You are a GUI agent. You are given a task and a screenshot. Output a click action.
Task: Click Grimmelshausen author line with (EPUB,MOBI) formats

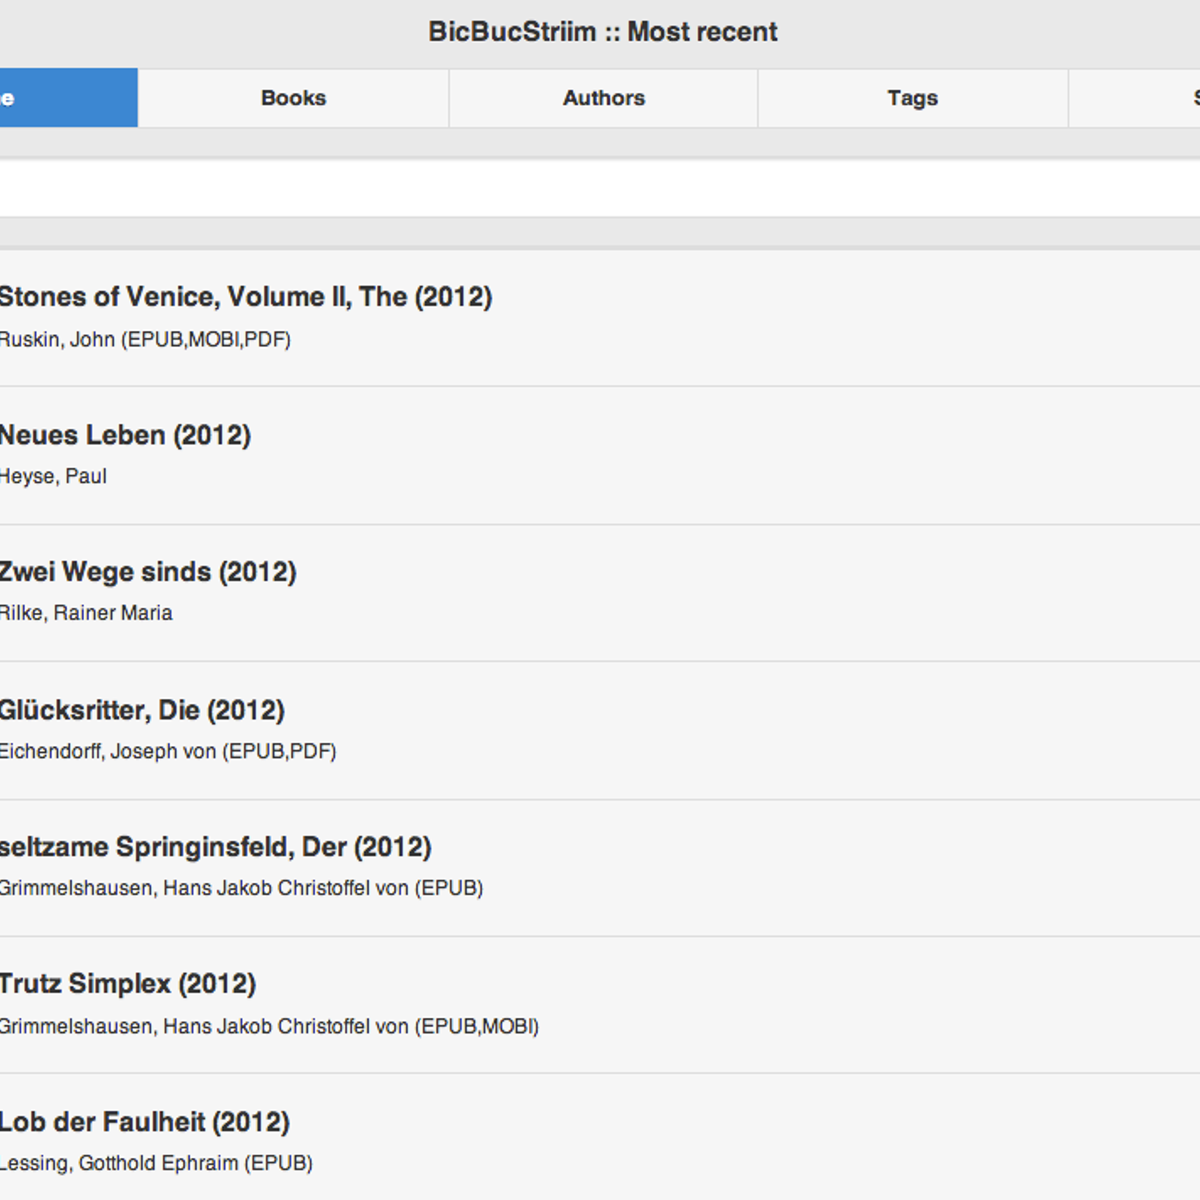269,1026
